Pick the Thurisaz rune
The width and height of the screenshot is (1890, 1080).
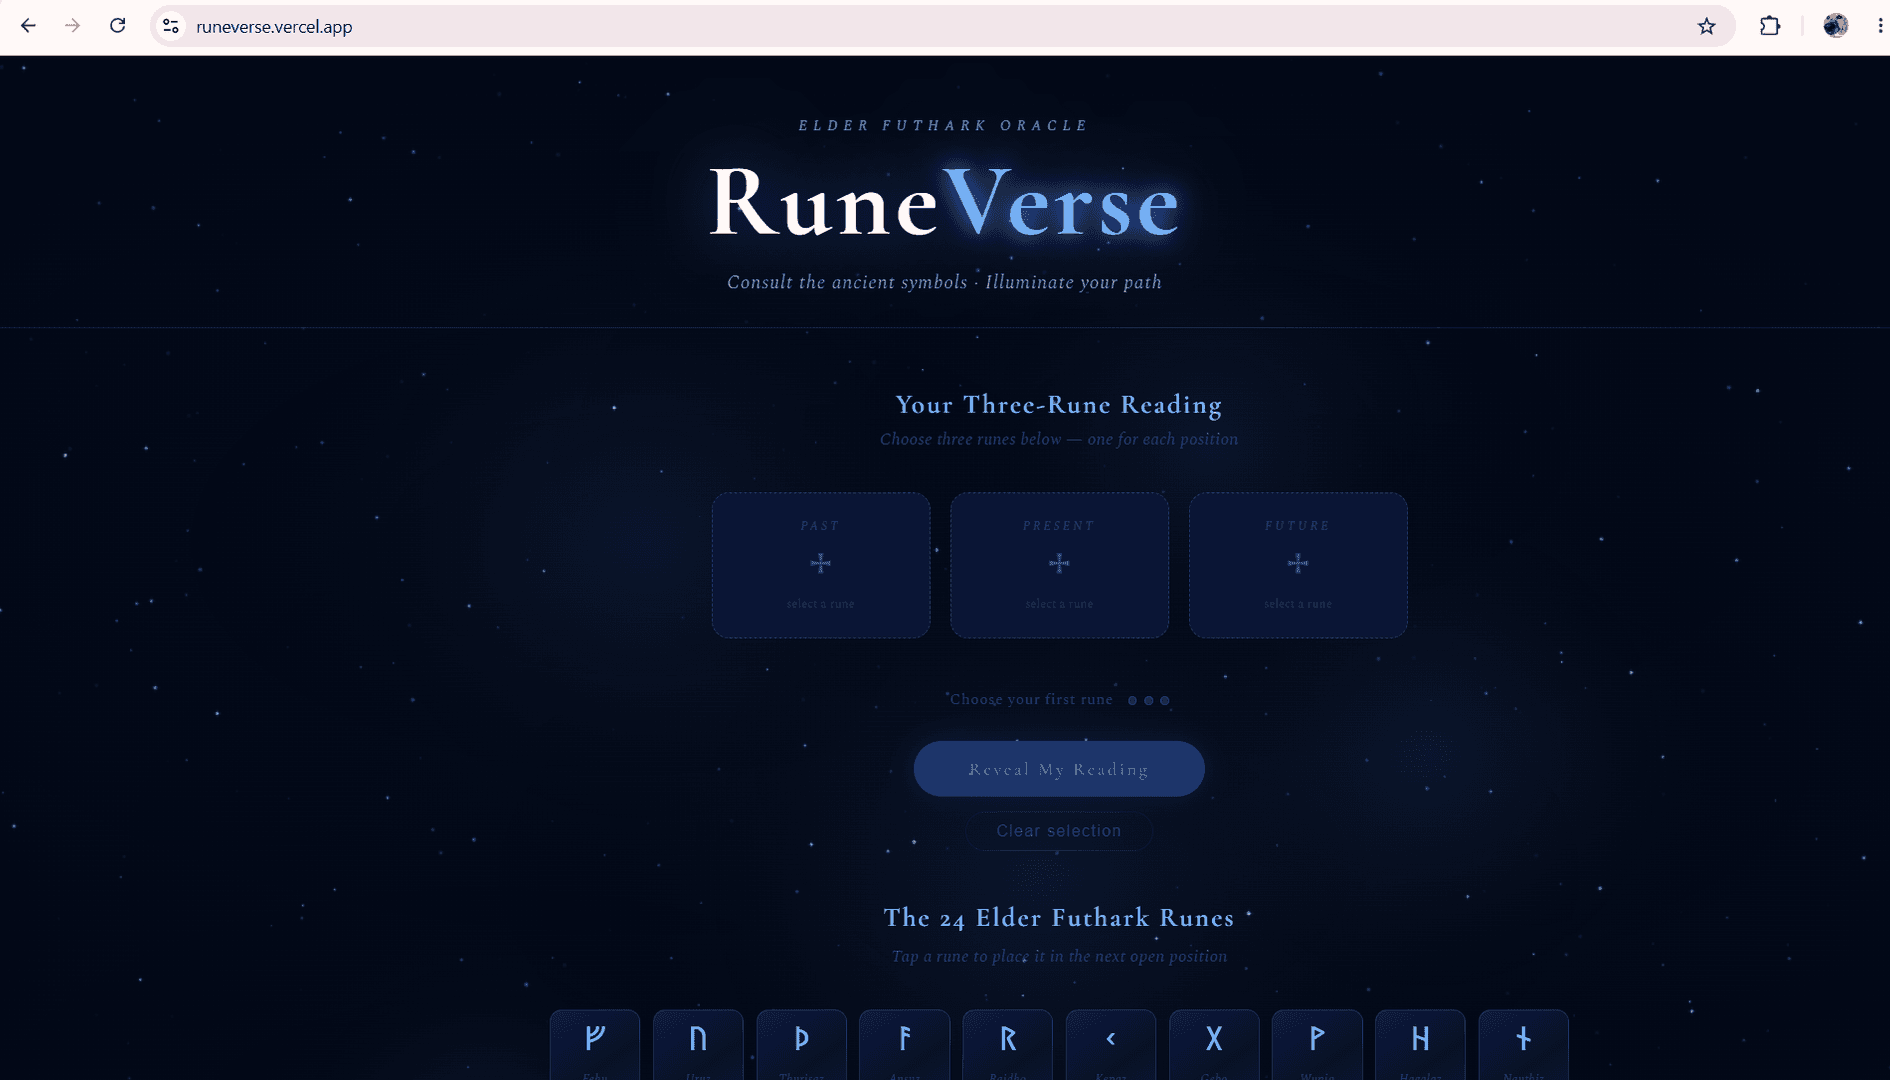point(801,1045)
